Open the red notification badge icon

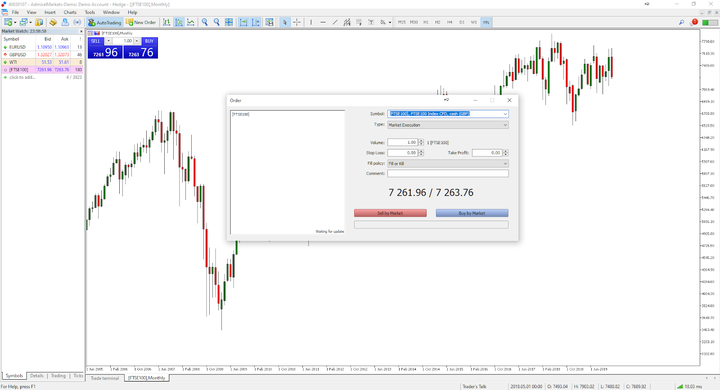click(694, 22)
